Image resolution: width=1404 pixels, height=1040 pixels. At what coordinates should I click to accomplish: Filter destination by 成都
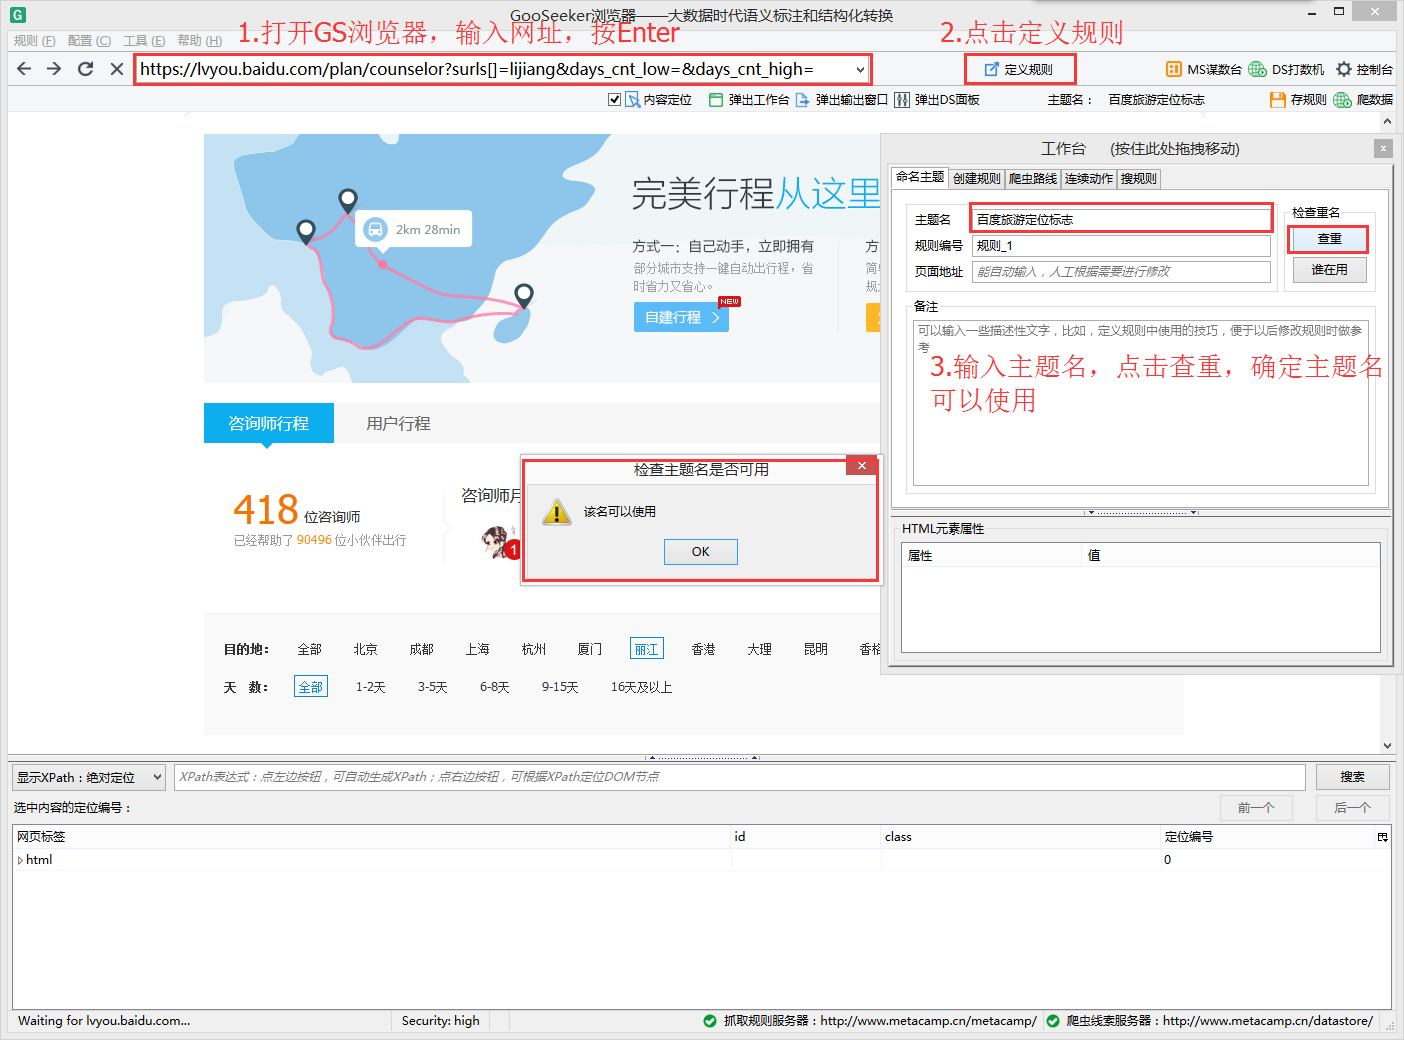pyautogui.click(x=421, y=649)
